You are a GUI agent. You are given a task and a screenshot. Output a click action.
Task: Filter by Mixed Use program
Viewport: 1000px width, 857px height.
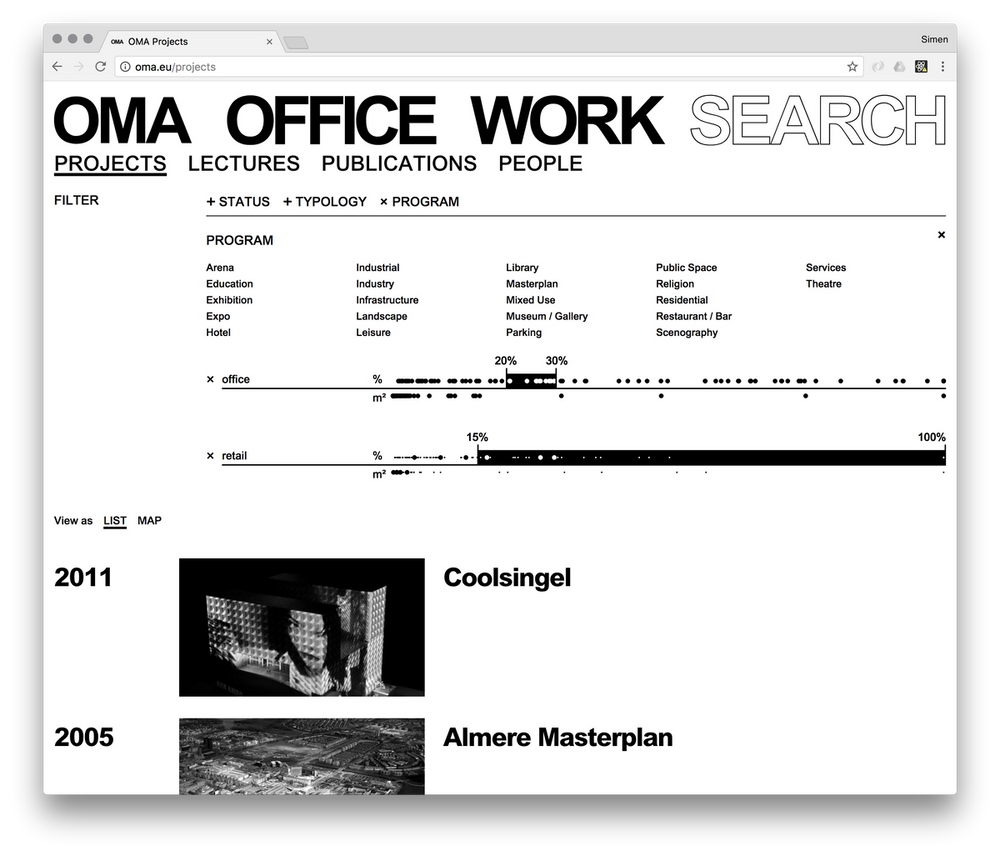[531, 300]
